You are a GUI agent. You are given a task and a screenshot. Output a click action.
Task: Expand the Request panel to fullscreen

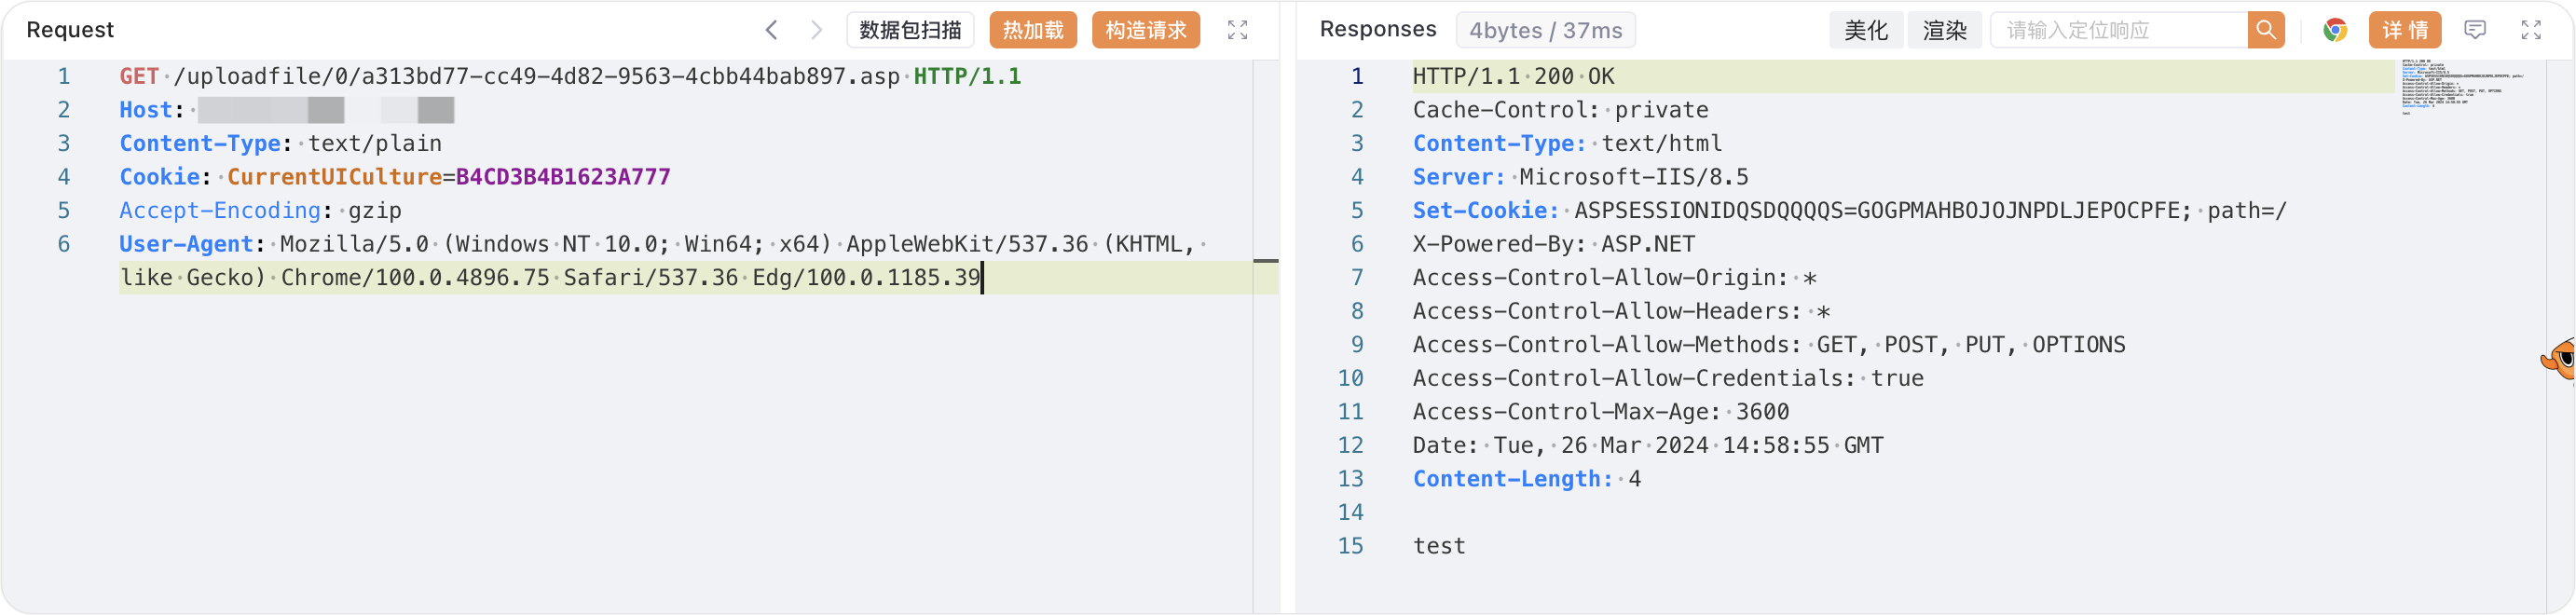click(1237, 29)
